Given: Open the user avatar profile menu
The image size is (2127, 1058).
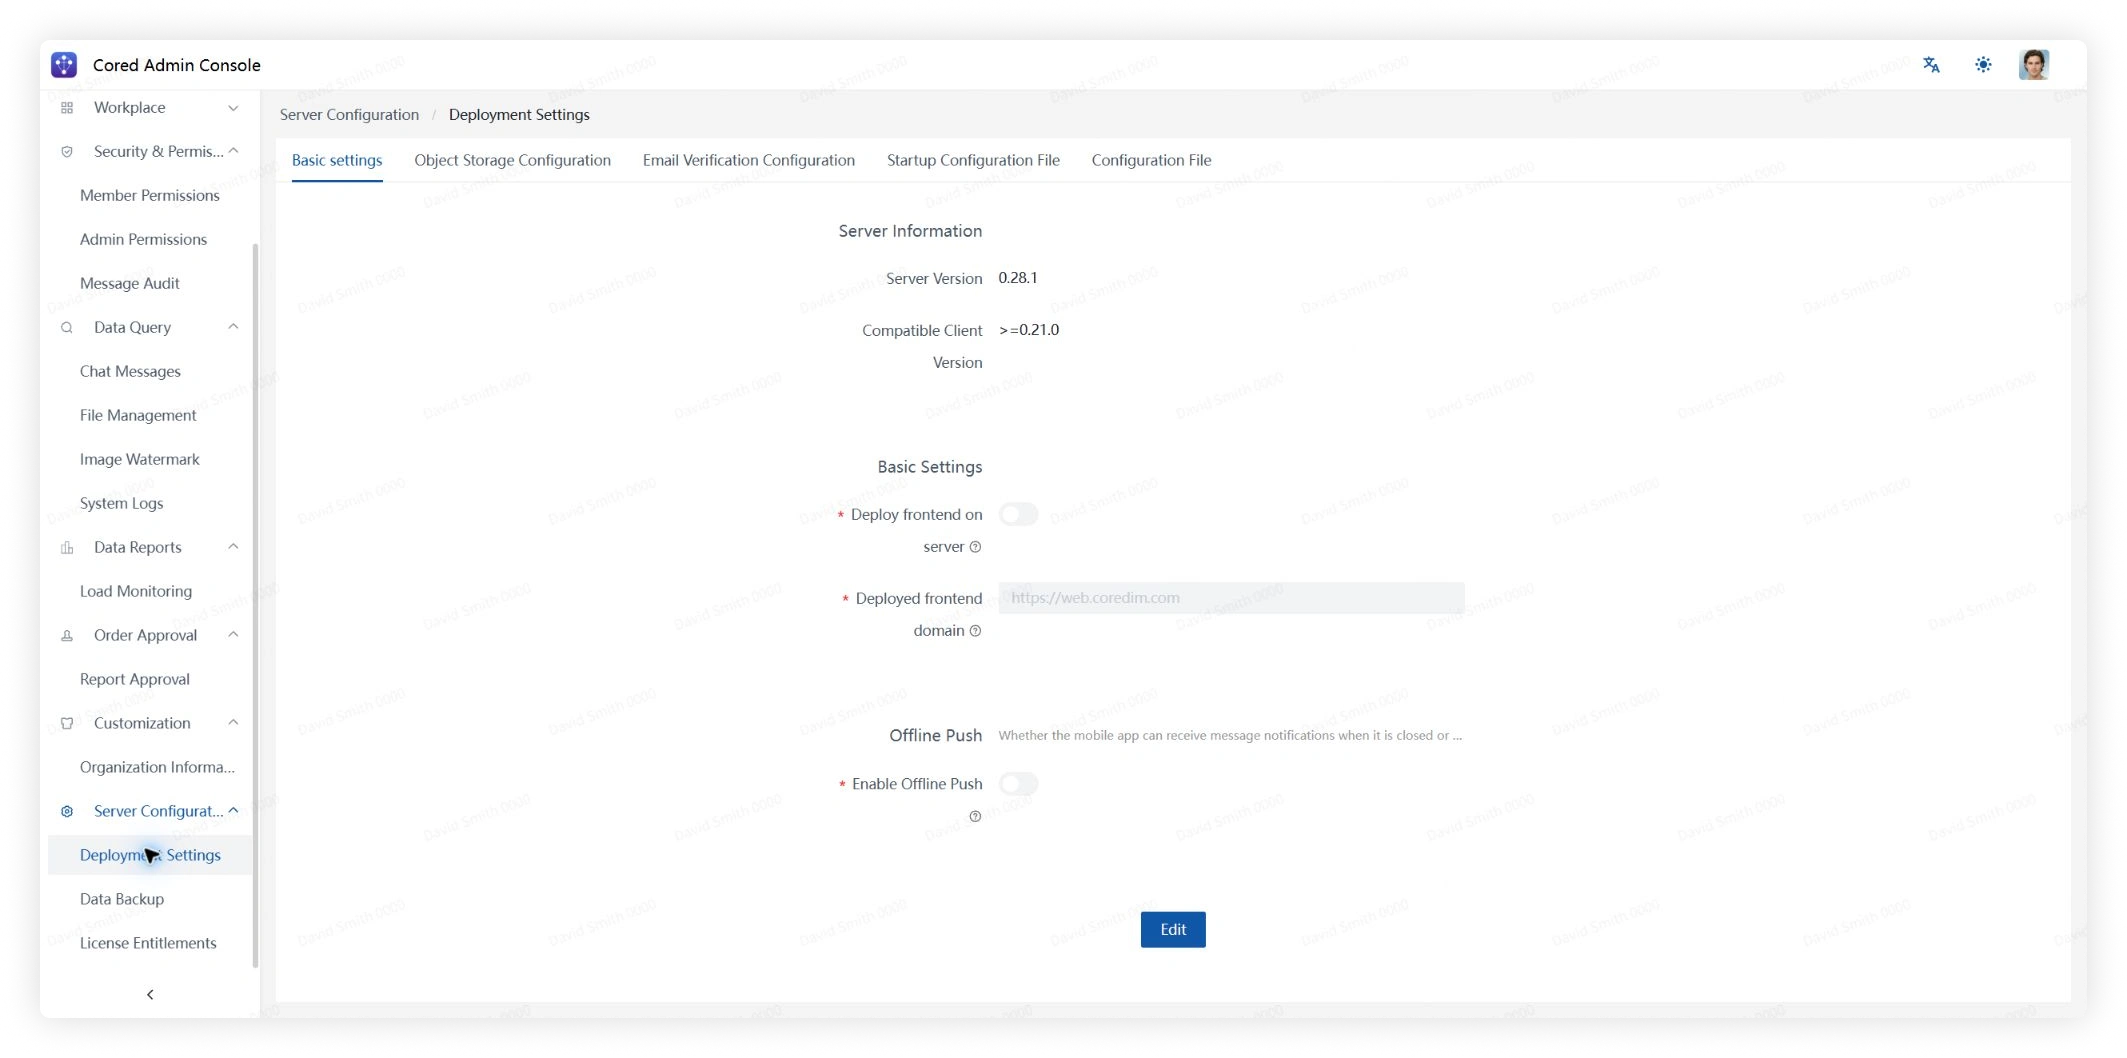Looking at the screenshot, I should (x=2034, y=65).
